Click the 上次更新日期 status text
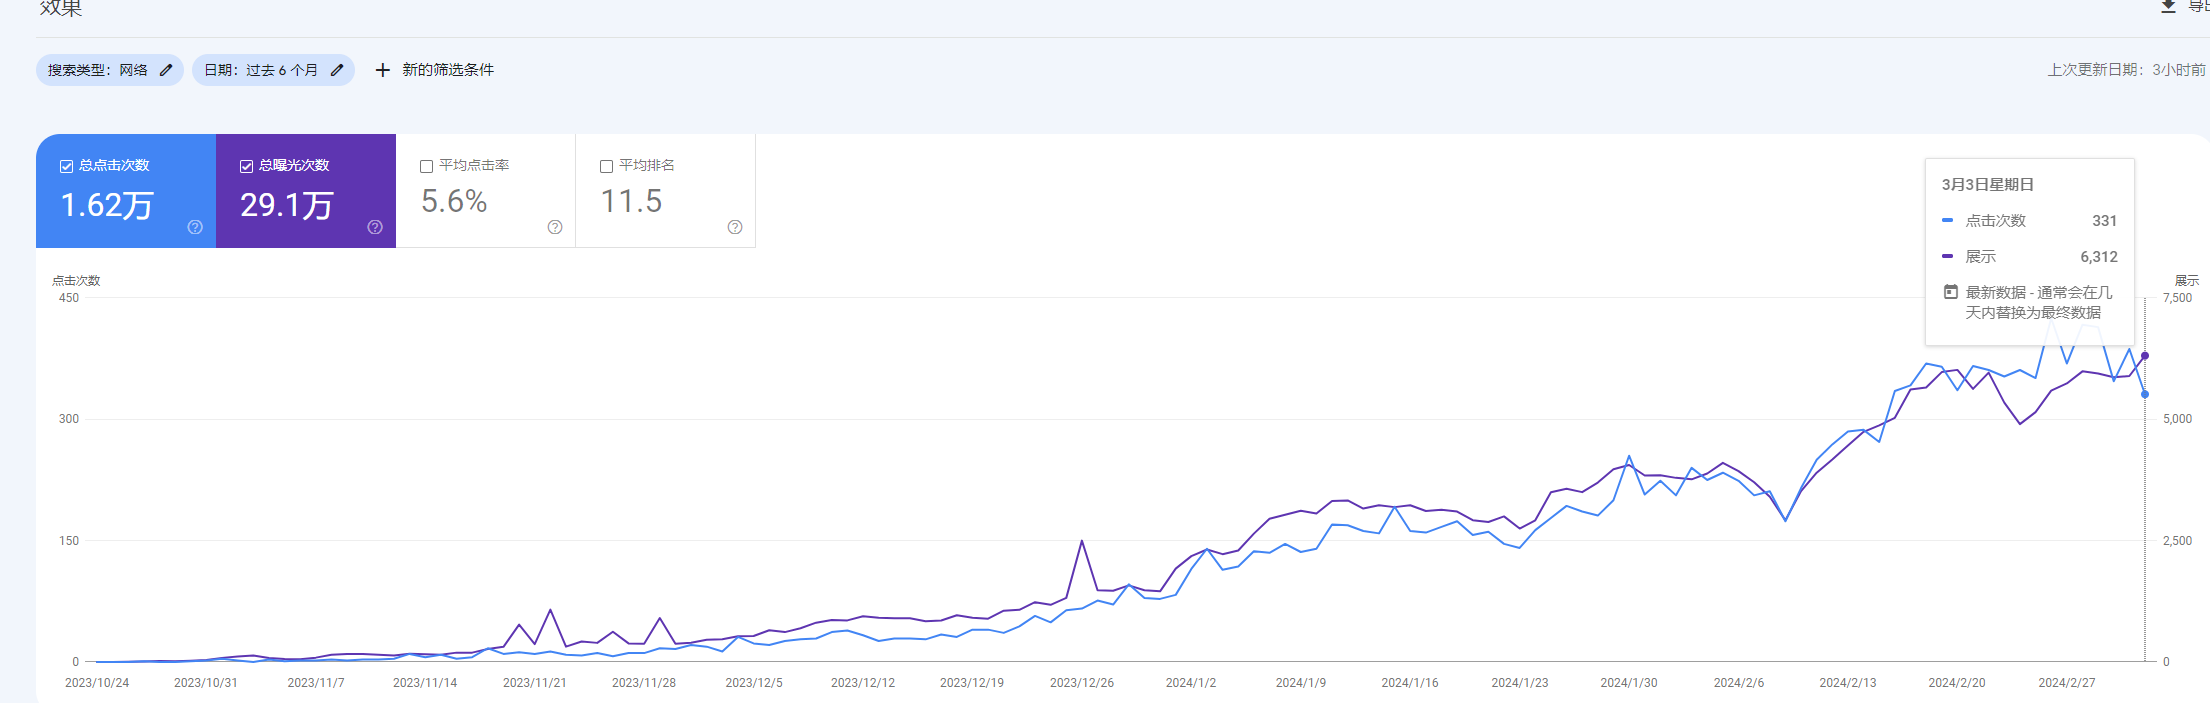Screen dimensions: 2210x703 (x=2125, y=70)
